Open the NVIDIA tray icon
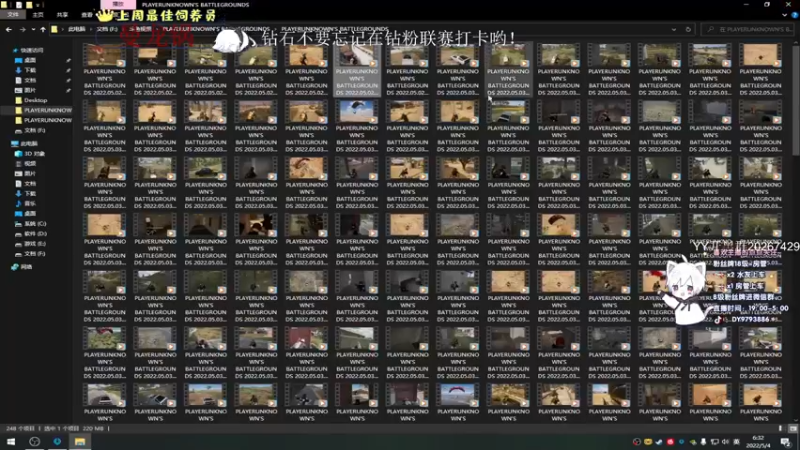Viewport: 800px width, 450px height. click(692, 442)
